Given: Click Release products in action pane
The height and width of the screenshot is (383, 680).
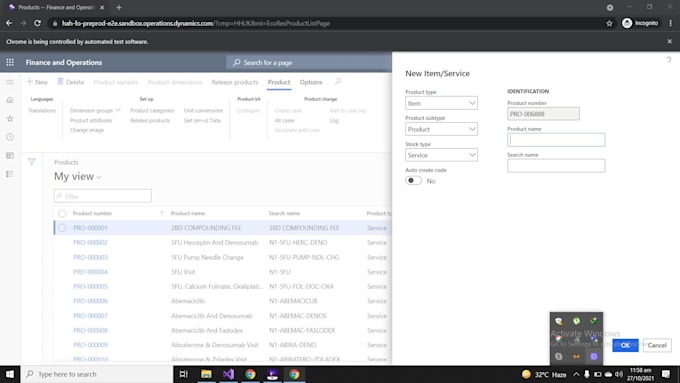Looking at the screenshot, I should click(x=235, y=82).
